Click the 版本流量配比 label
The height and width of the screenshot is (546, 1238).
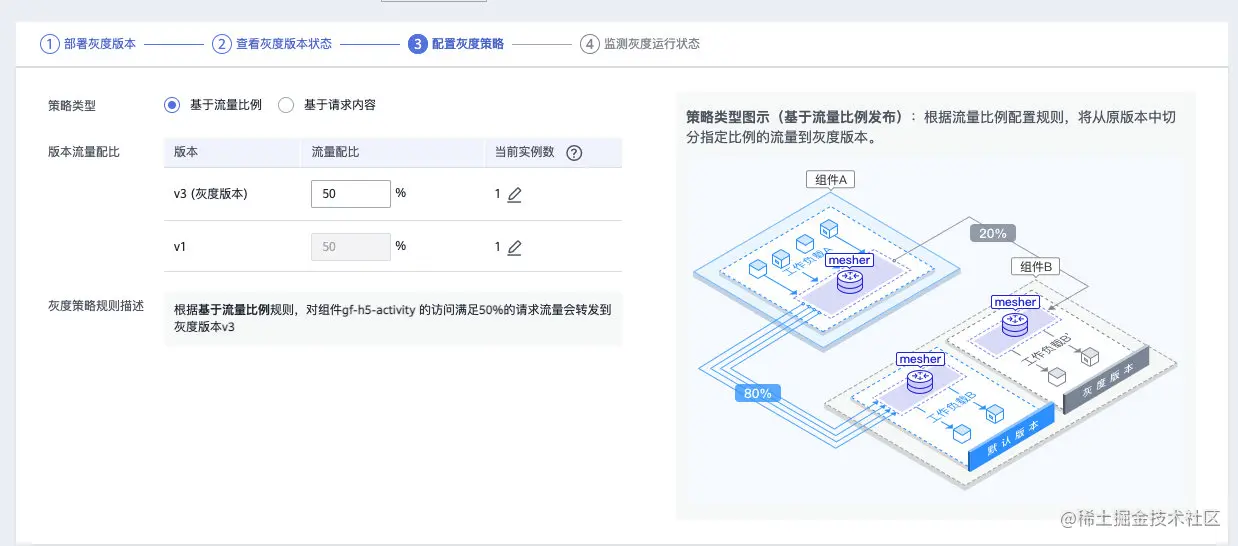[x=84, y=153]
